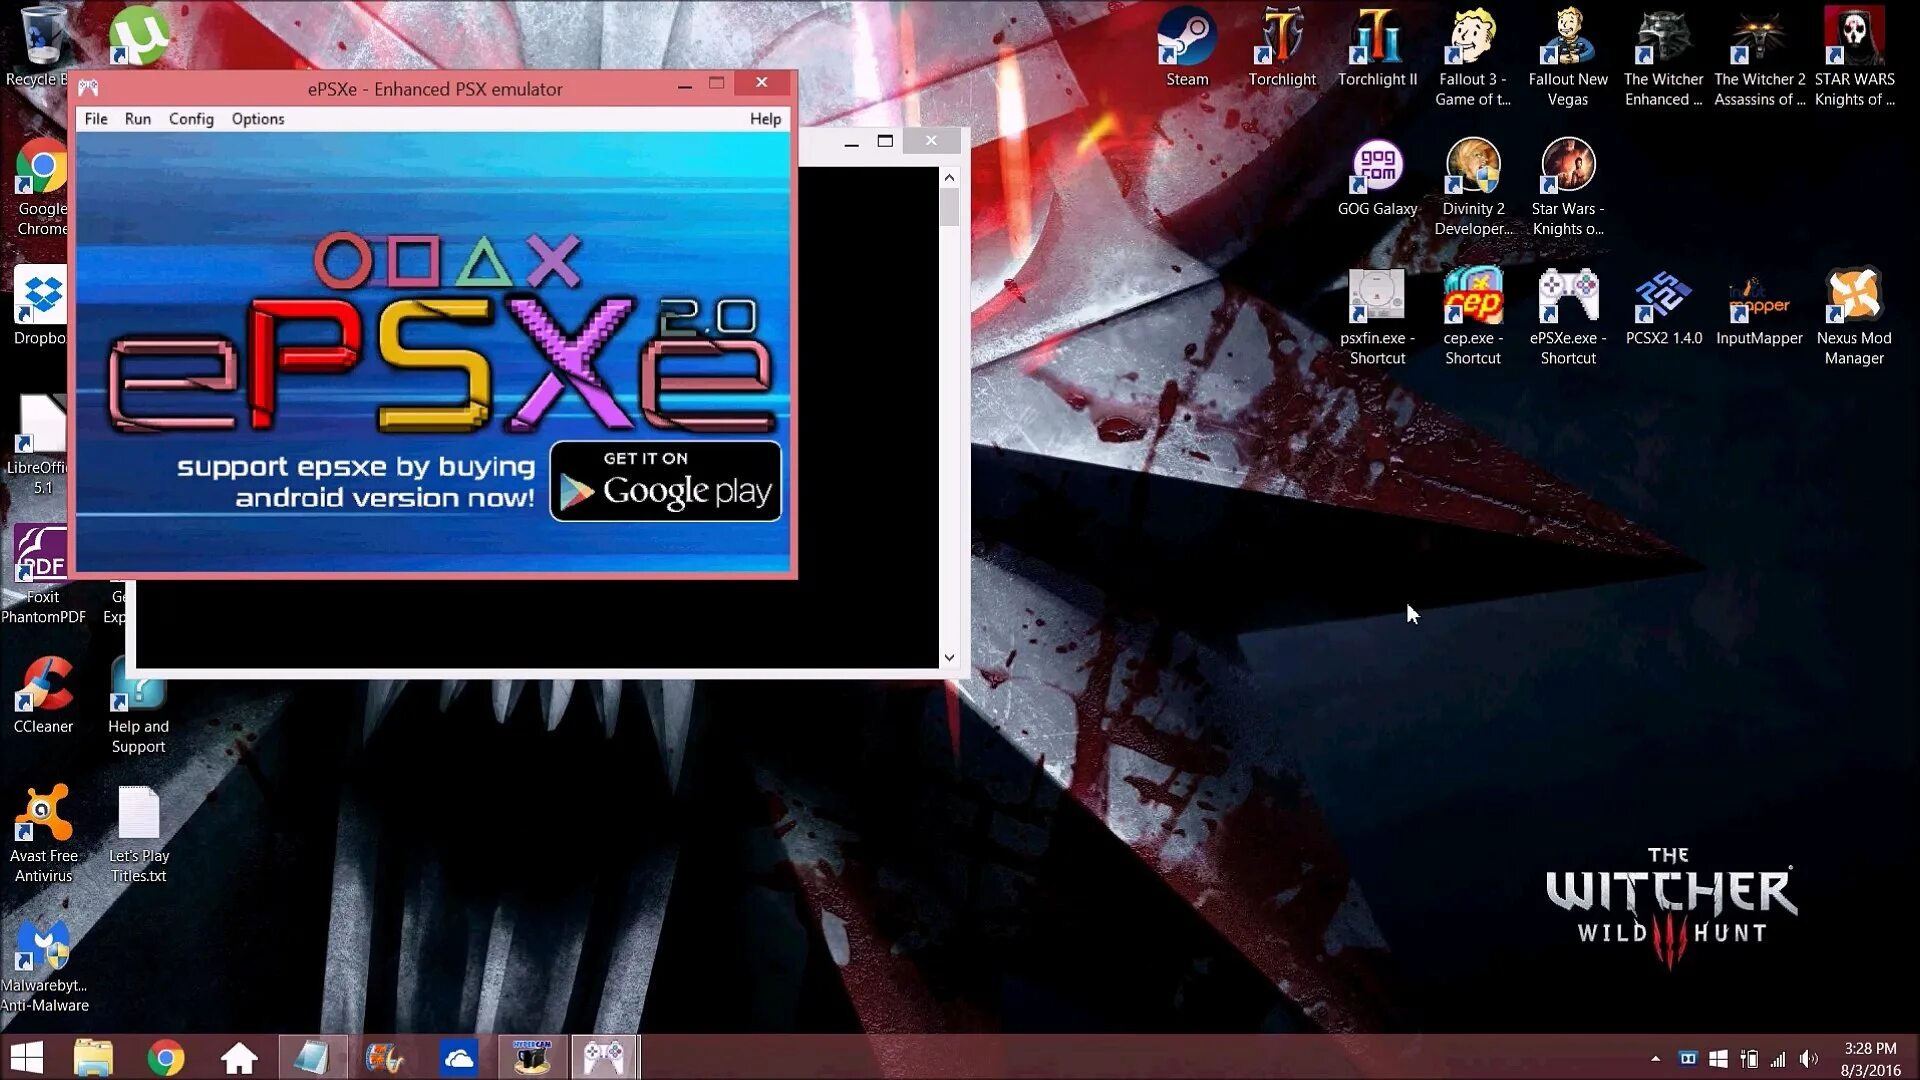Viewport: 1920px width, 1080px height.
Task: Click the console window scroll up arrow
Action: coord(949,177)
